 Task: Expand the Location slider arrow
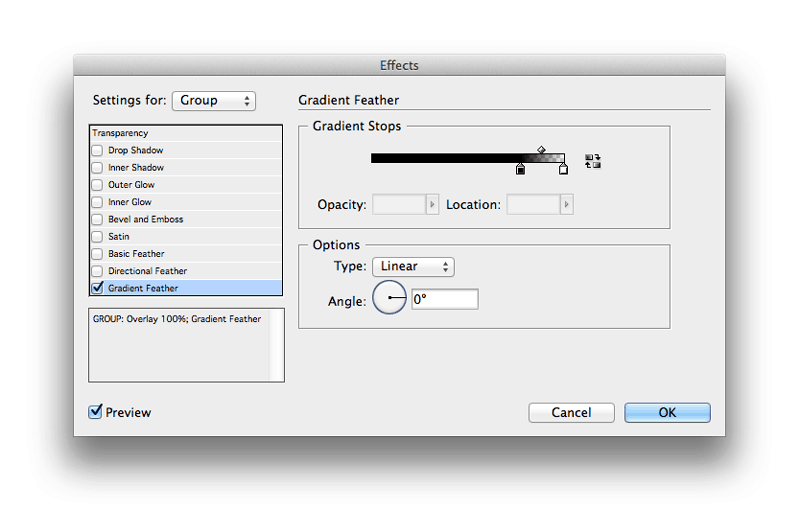pos(566,205)
